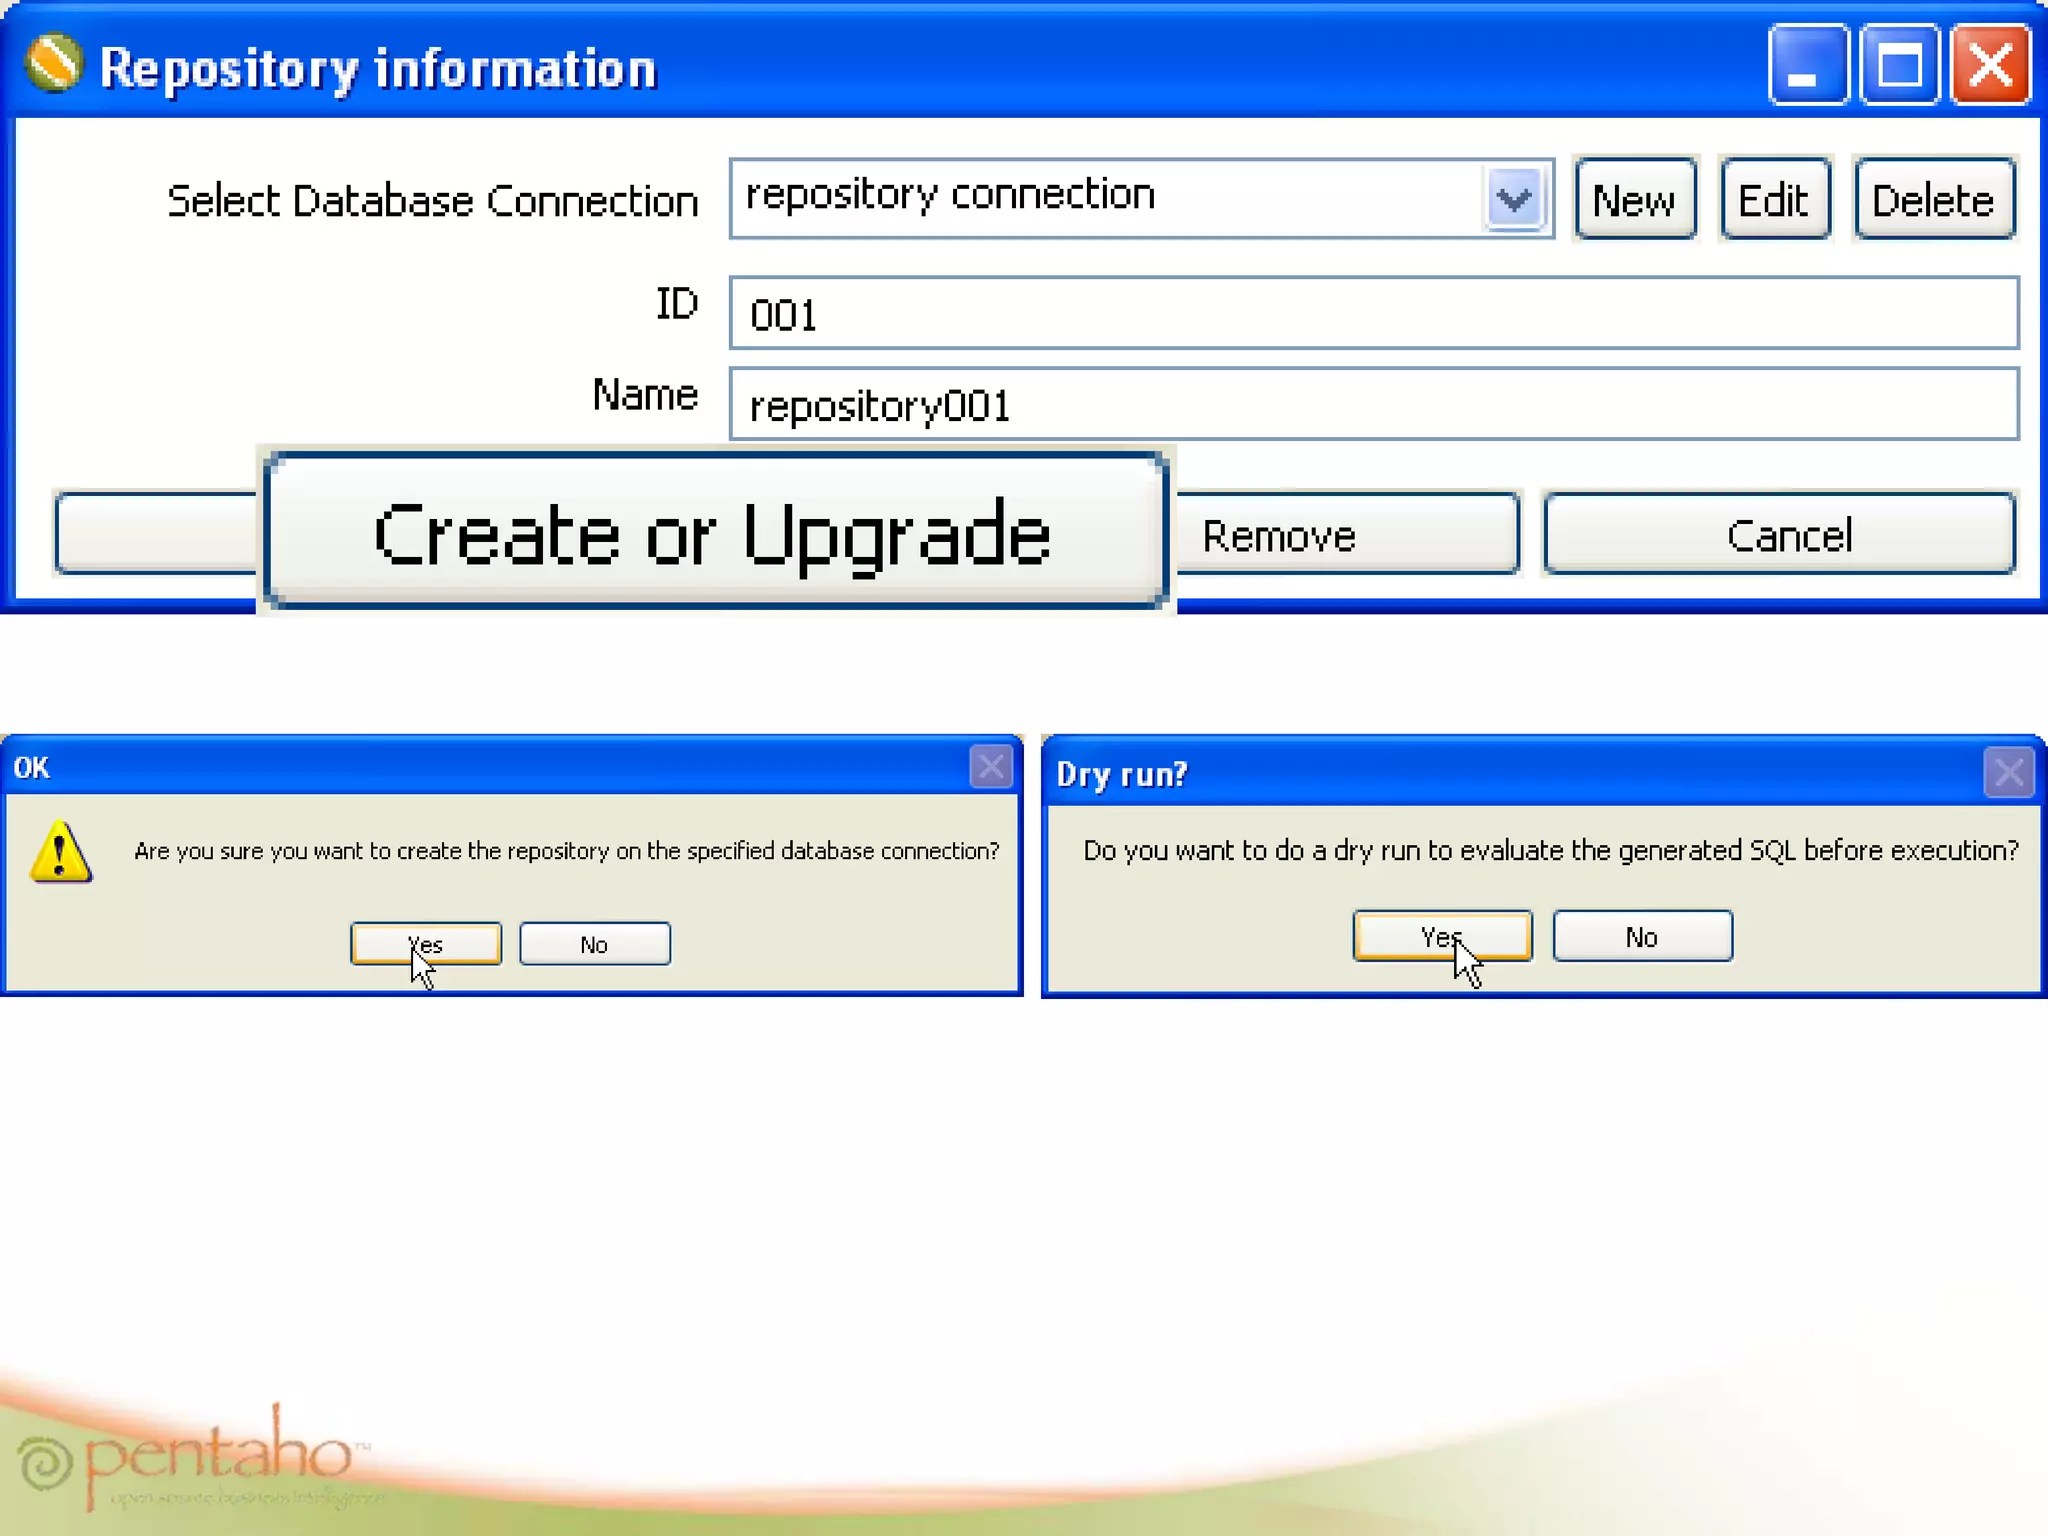Click the warning icon in OK dialog

tap(61, 853)
